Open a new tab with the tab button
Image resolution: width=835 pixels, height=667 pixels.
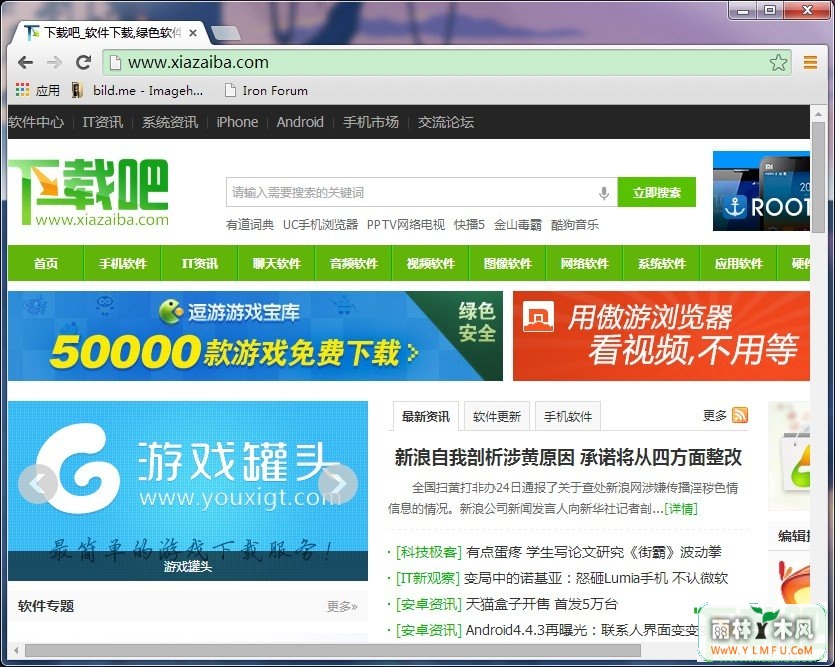point(225,33)
